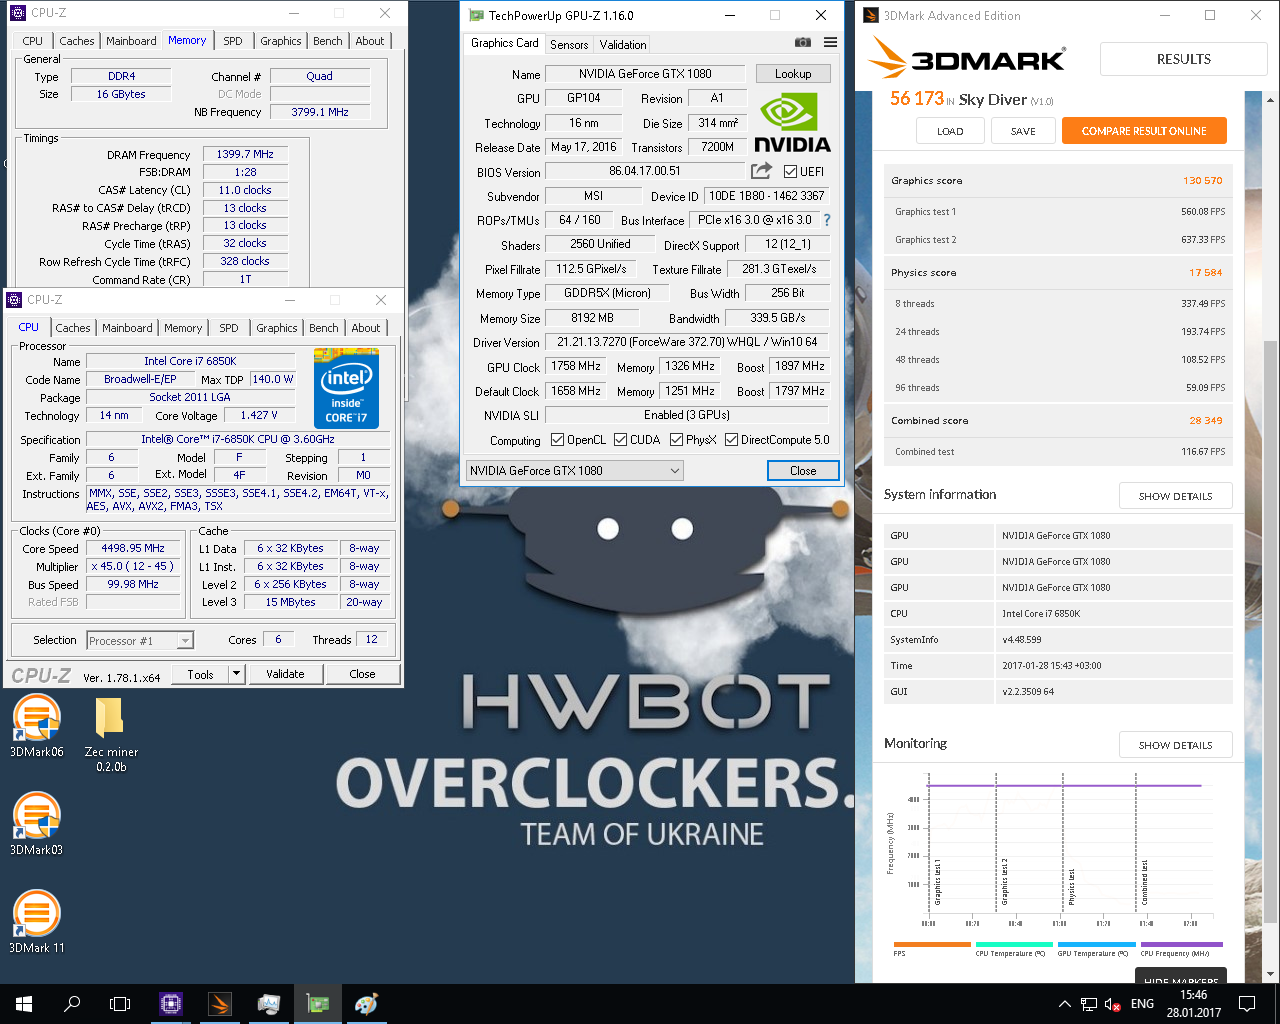Open the Mainboard tab in back CPU-Z window
Screen dimensions: 1280x1024
click(131, 41)
